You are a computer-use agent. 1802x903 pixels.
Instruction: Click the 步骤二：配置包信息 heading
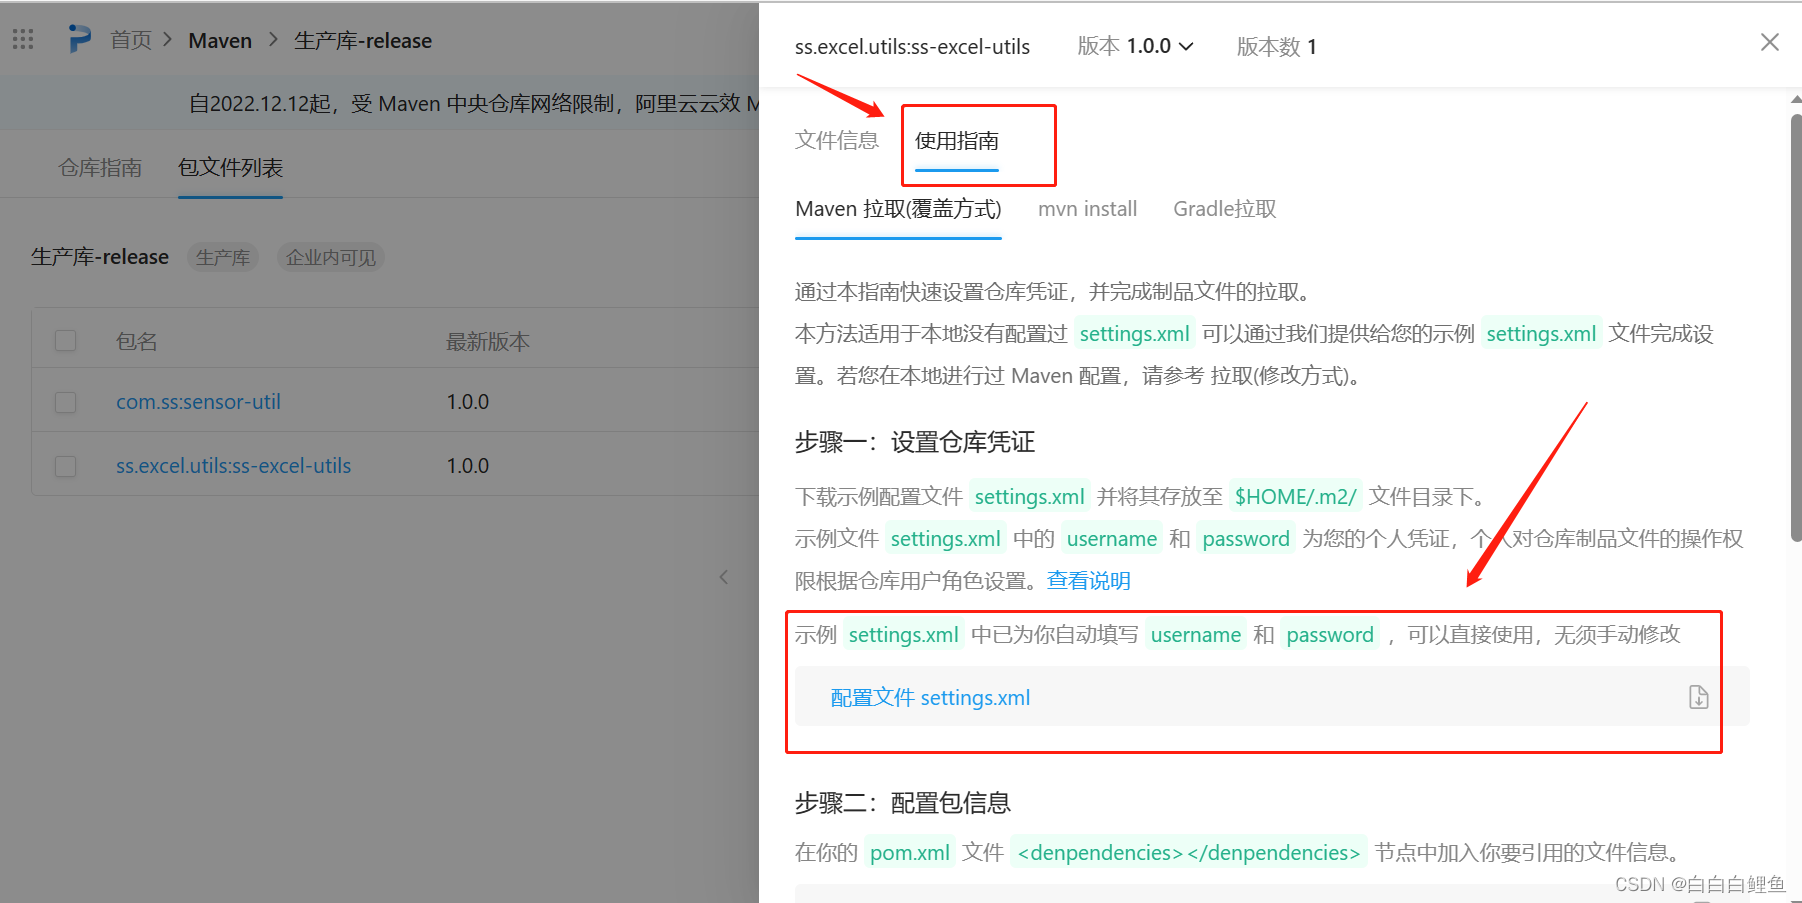902,803
